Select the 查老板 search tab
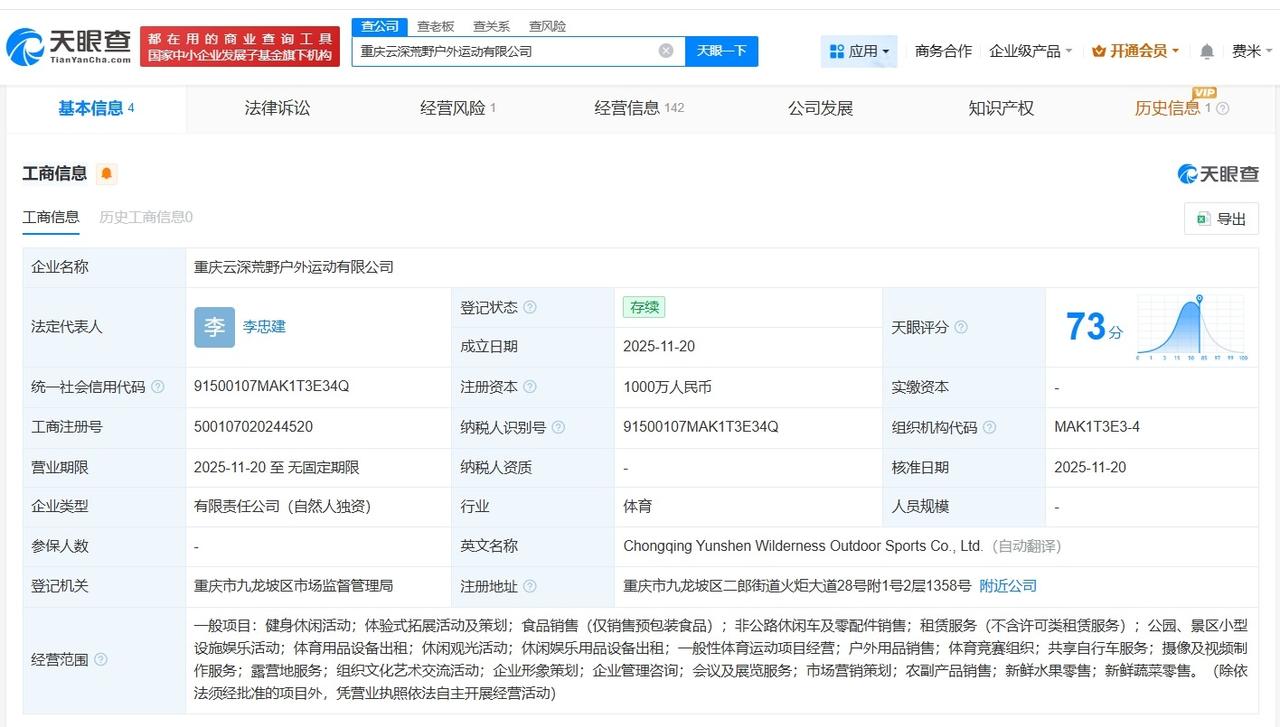The height and width of the screenshot is (727, 1280). coord(435,27)
